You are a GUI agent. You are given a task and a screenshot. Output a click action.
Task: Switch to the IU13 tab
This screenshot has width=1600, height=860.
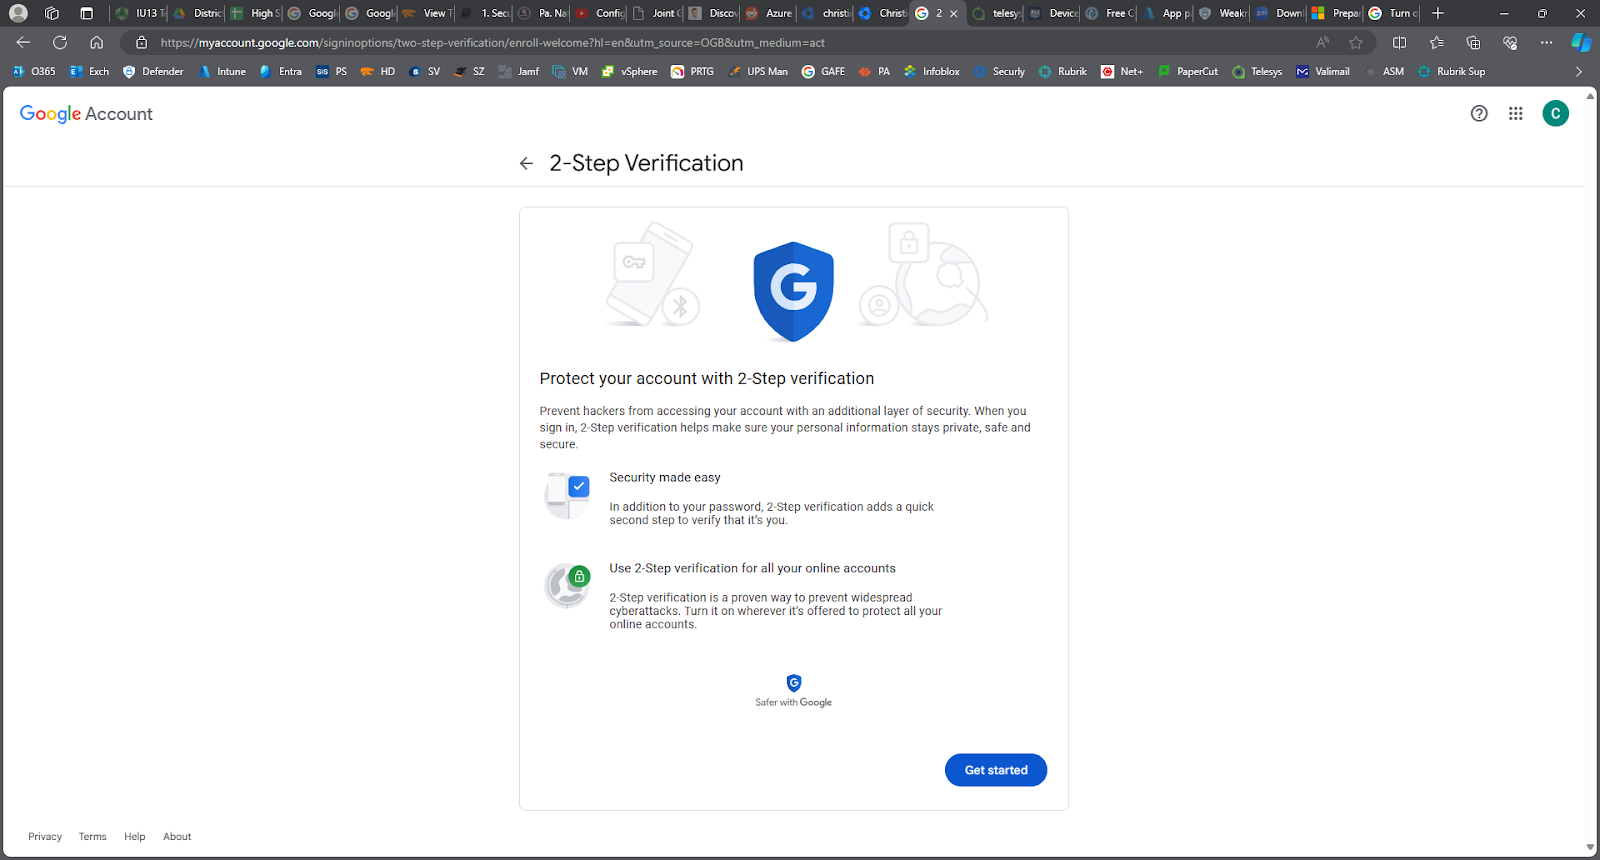click(139, 13)
